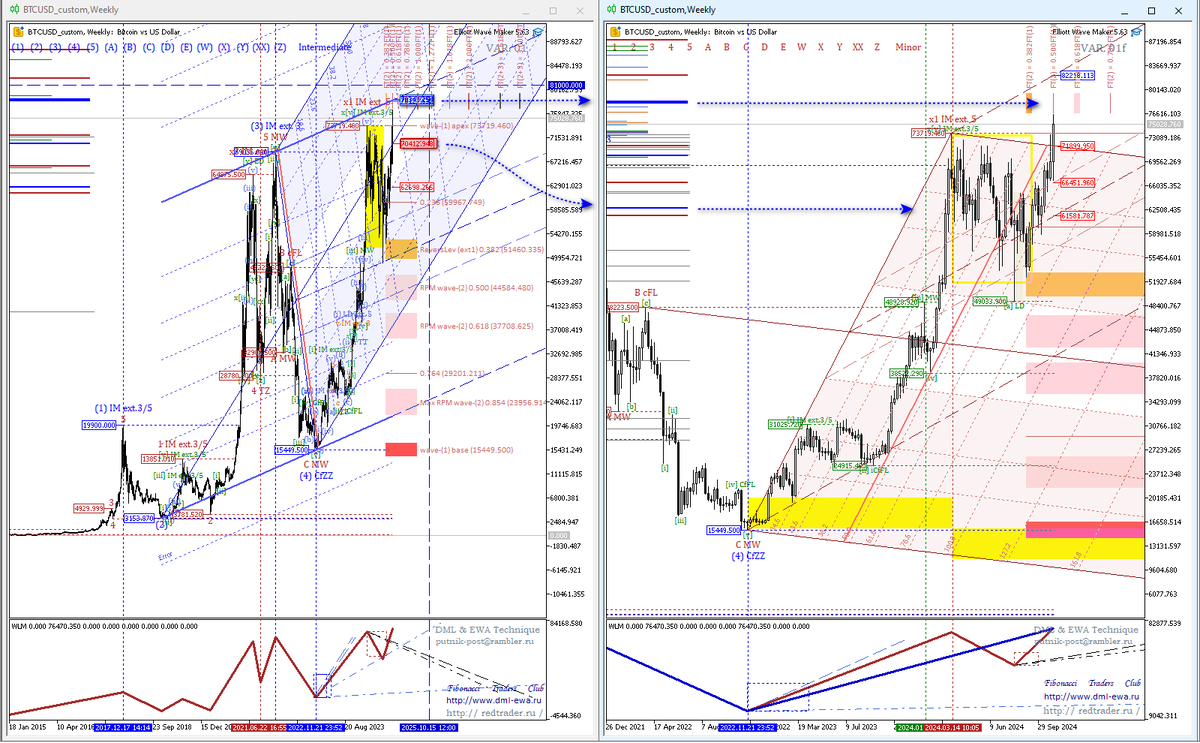This screenshot has width=1200, height=743.
Task: Select wave label (XX) in left chart
Action: (260, 47)
